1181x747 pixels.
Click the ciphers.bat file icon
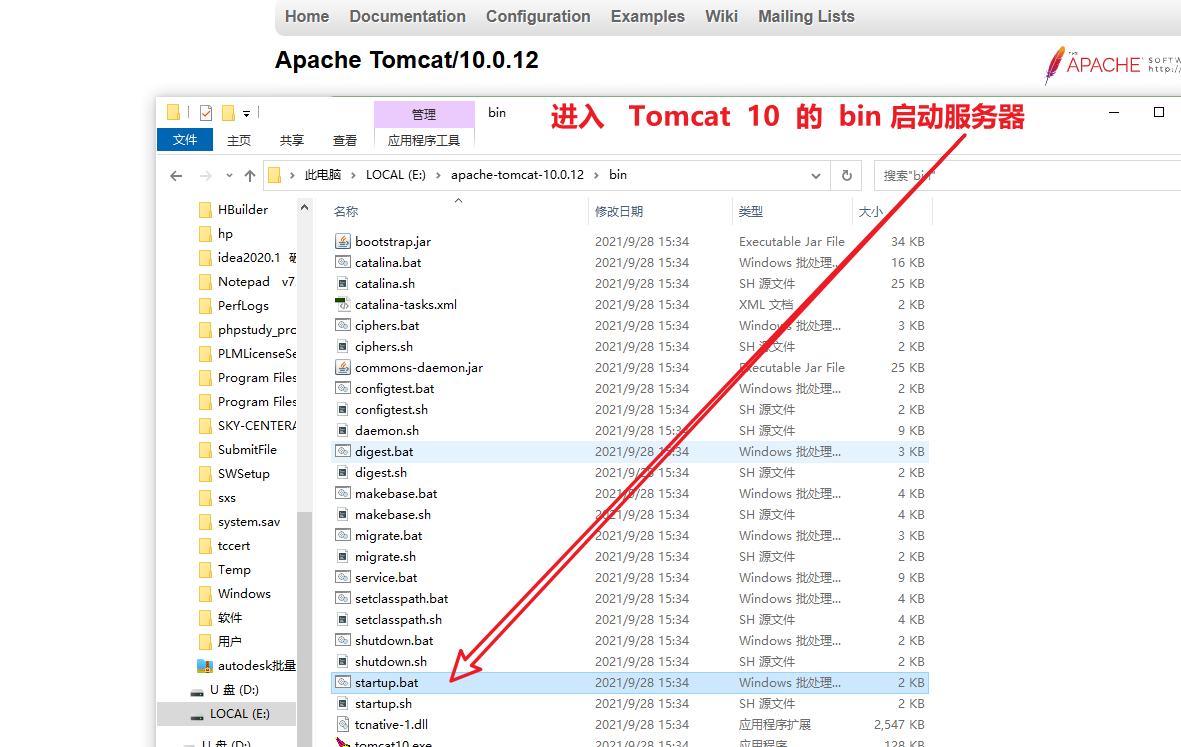(x=343, y=325)
